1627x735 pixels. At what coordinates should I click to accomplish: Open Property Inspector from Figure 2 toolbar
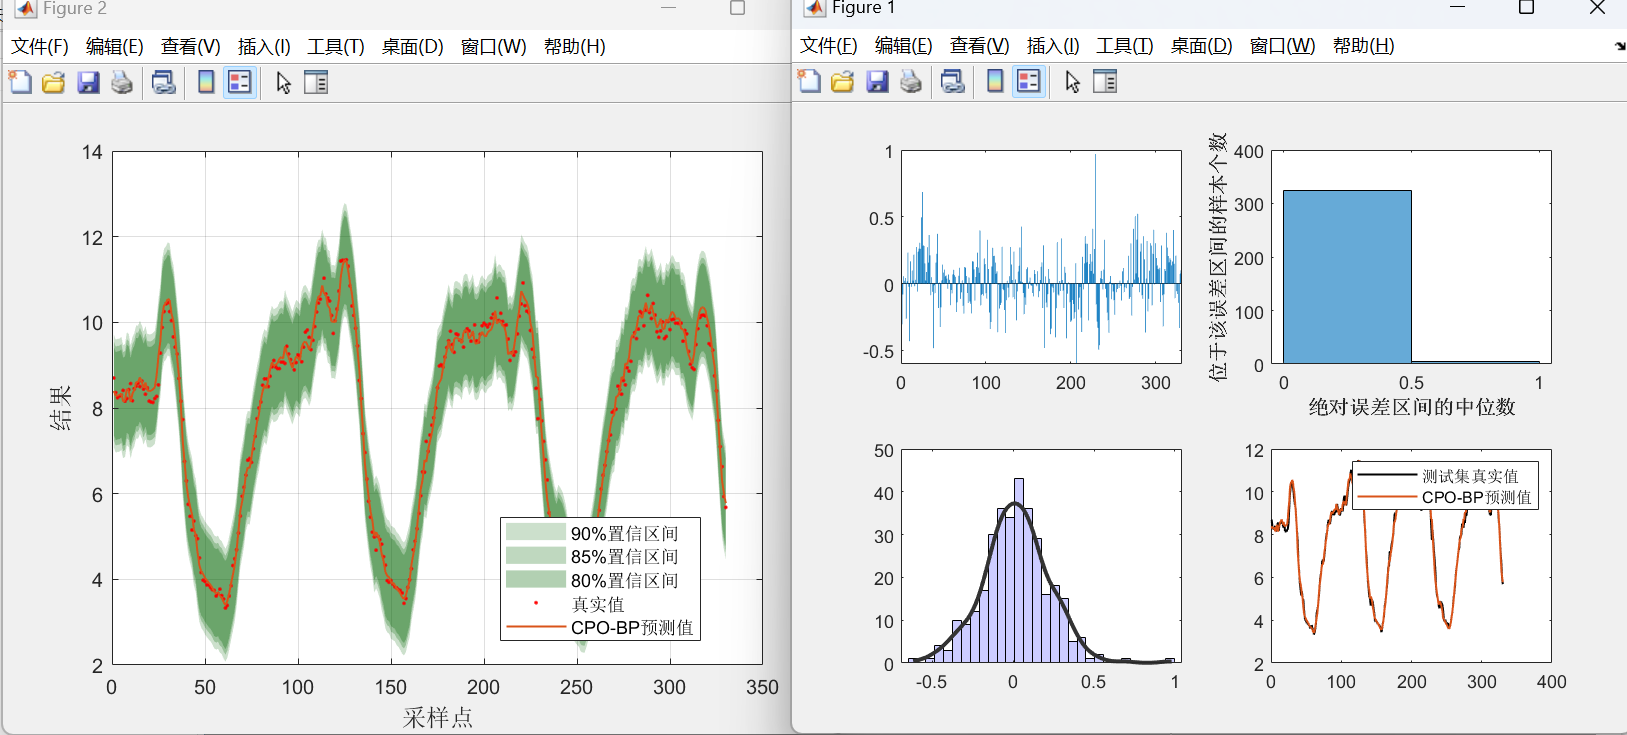pyautogui.click(x=316, y=82)
